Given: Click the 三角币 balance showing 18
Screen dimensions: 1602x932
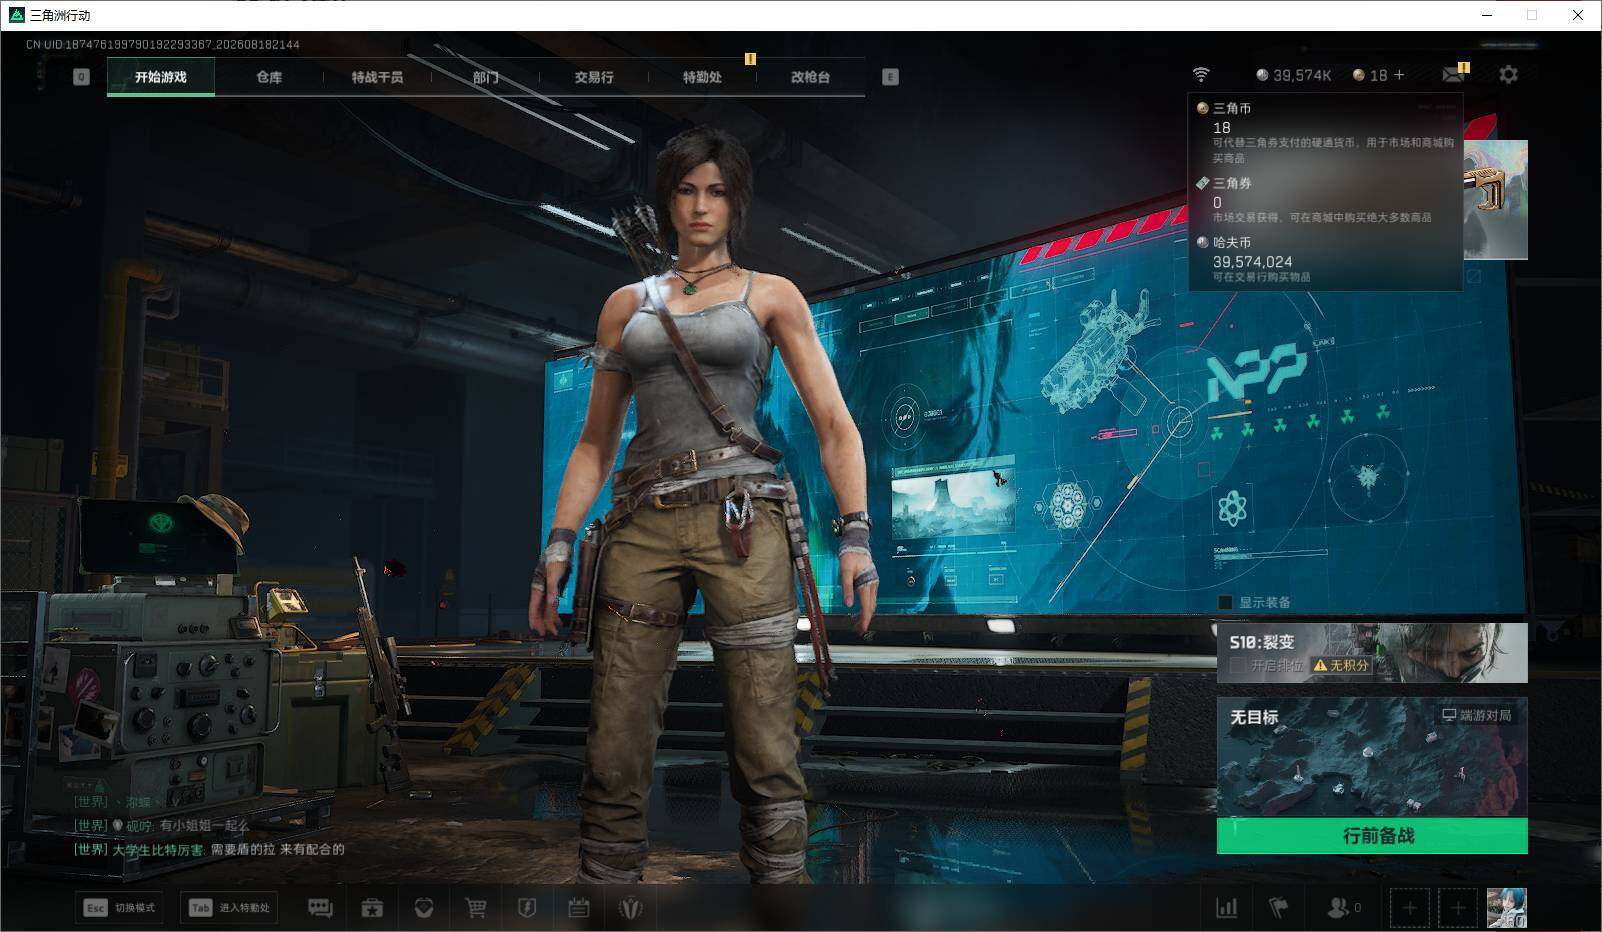Looking at the screenshot, I should point(1369,75).
